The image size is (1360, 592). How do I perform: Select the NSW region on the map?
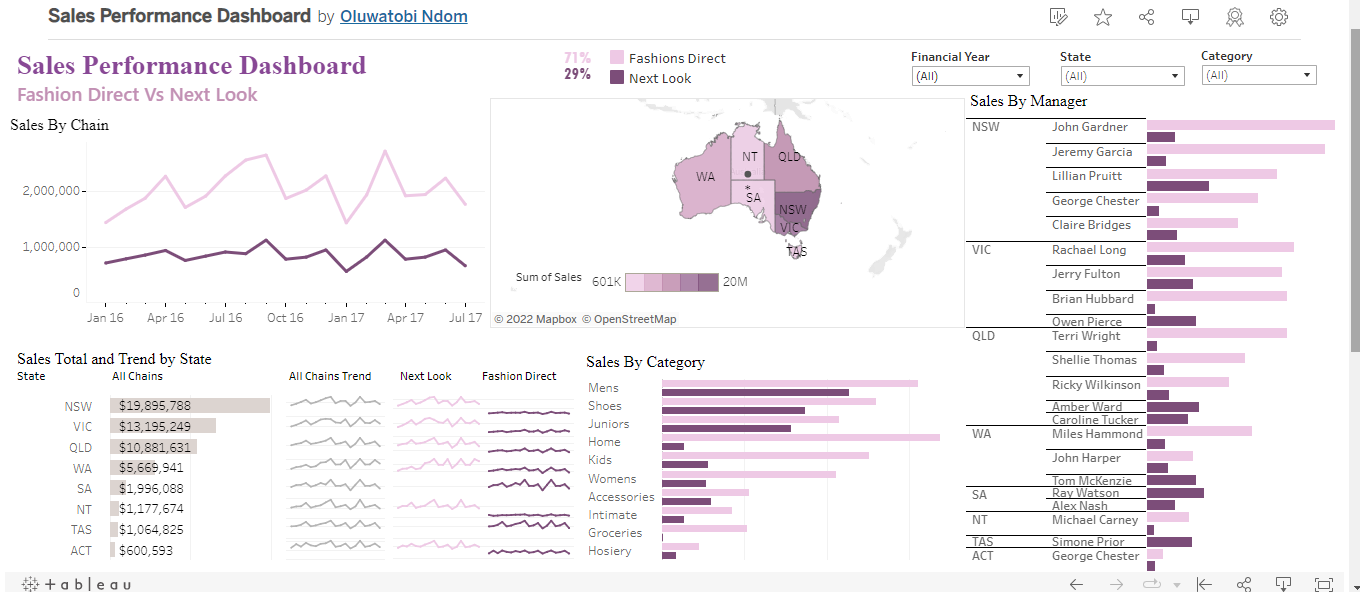[791, 211]
